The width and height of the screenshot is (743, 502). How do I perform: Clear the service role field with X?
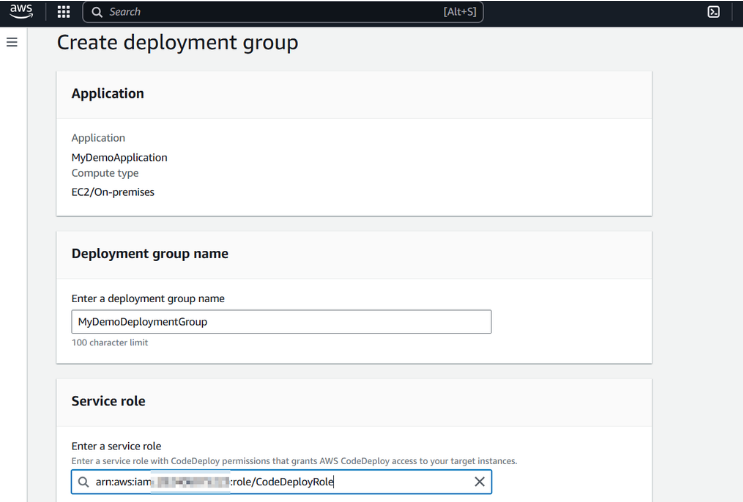pyautogui.click(x=480, y=482)
